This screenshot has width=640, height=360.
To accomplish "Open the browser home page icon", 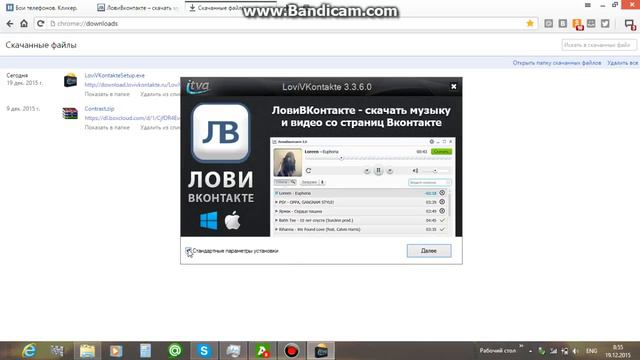I will tap(24, 23).
